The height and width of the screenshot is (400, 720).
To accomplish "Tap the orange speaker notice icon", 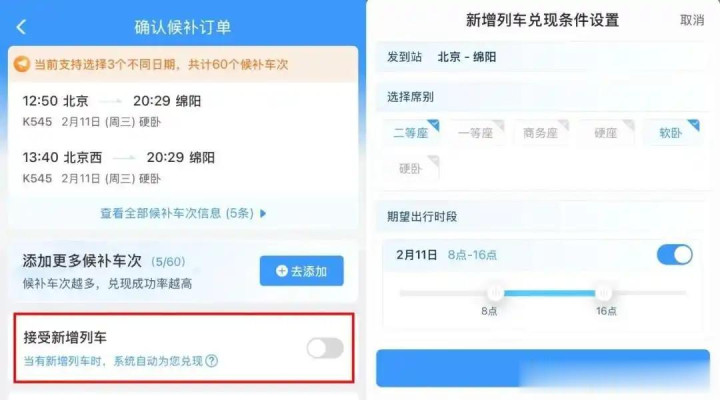I will point(22,64).
